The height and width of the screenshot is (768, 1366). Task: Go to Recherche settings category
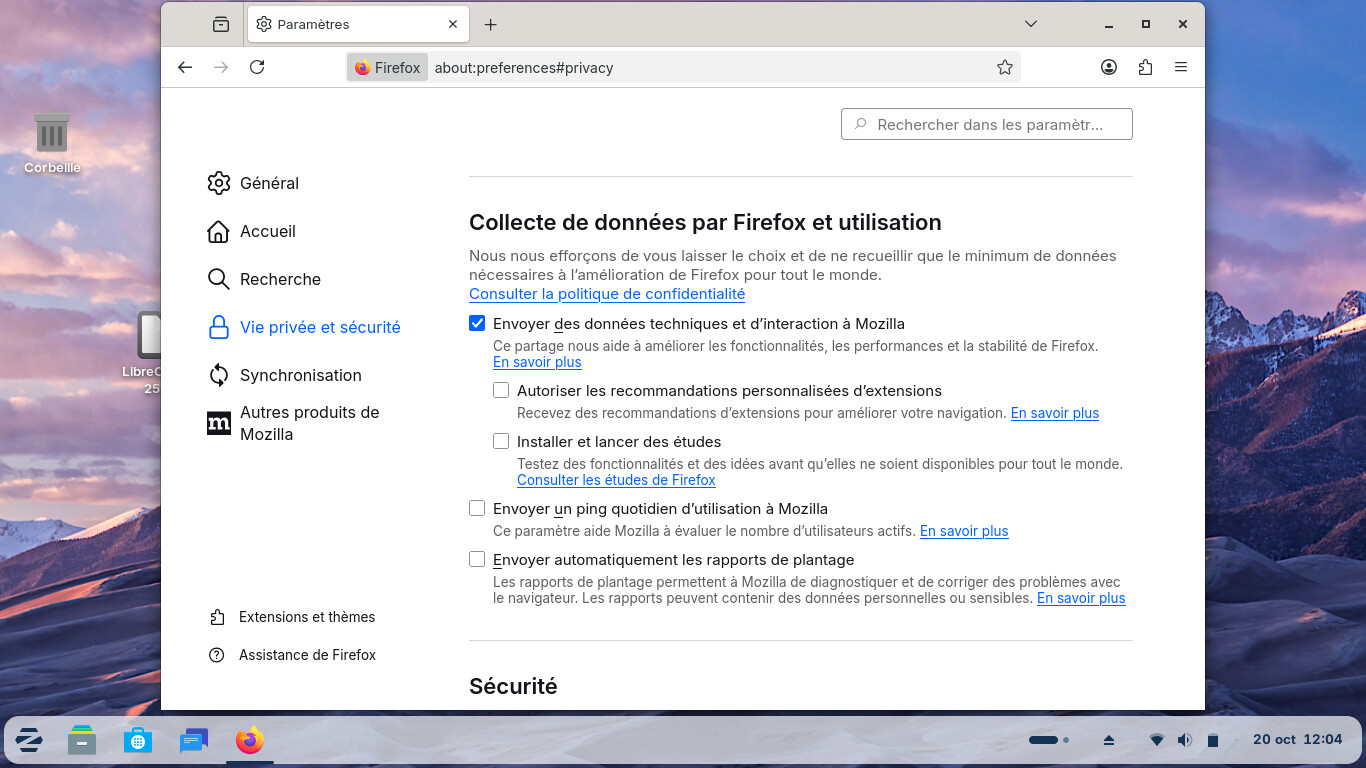coord(280,279)
